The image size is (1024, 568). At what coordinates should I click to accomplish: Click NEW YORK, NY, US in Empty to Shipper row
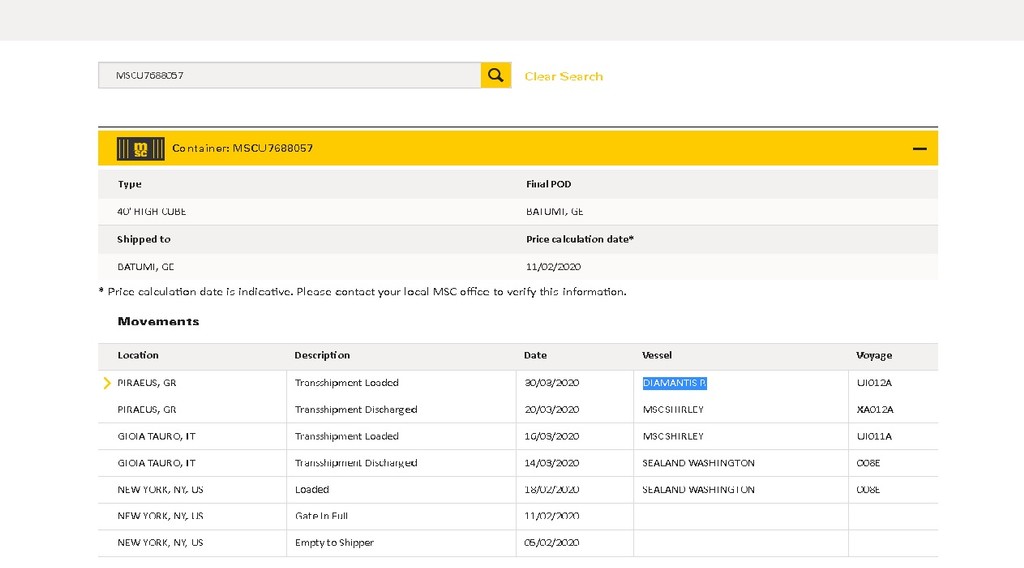click(x=160, y=543)
